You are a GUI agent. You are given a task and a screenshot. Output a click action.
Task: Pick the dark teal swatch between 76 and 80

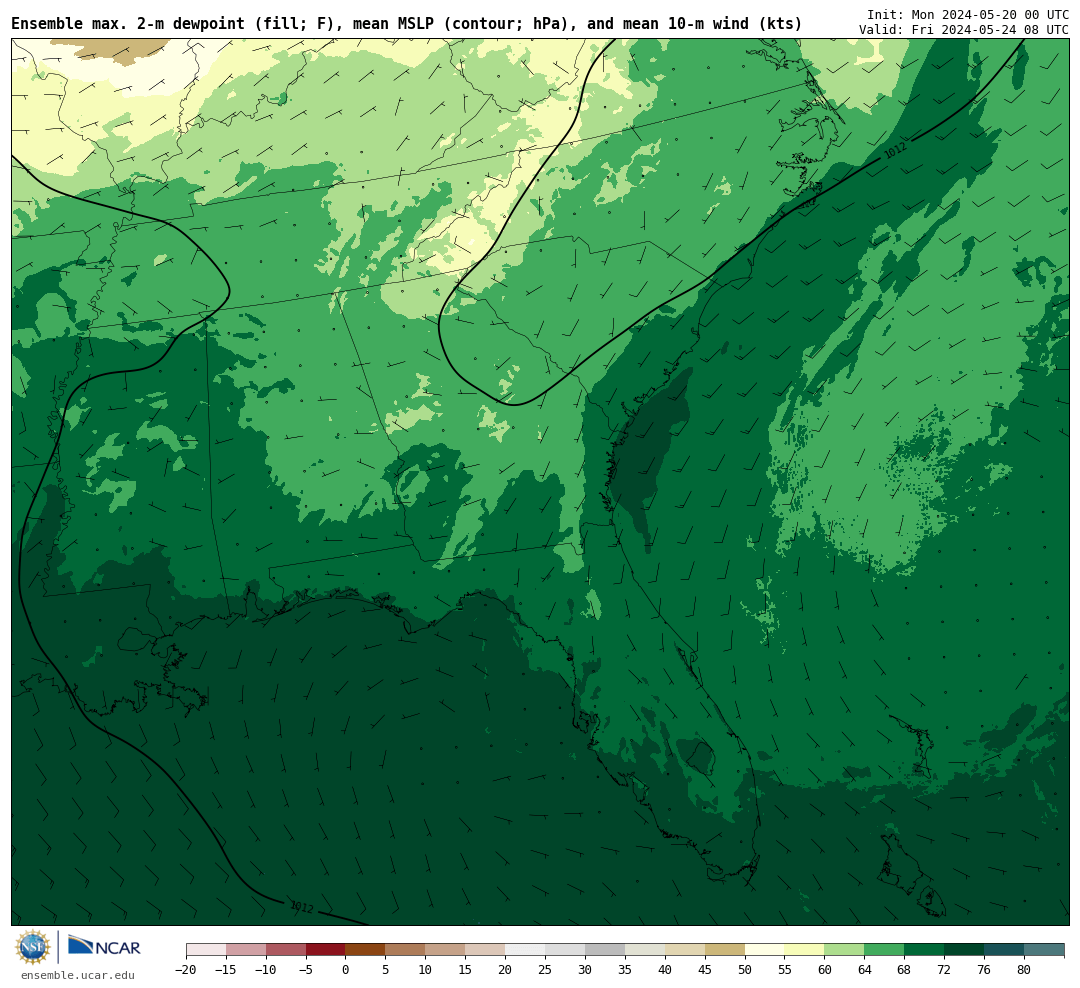(x=1005, y=950)
